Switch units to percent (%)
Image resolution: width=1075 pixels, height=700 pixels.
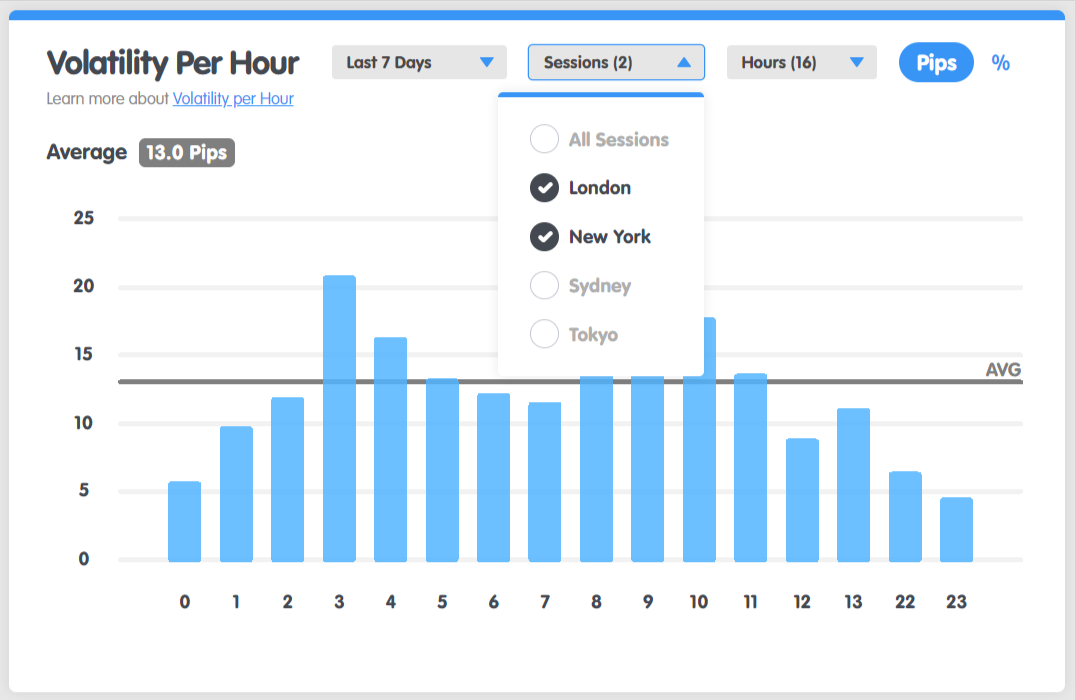[x=1000, y=63]
